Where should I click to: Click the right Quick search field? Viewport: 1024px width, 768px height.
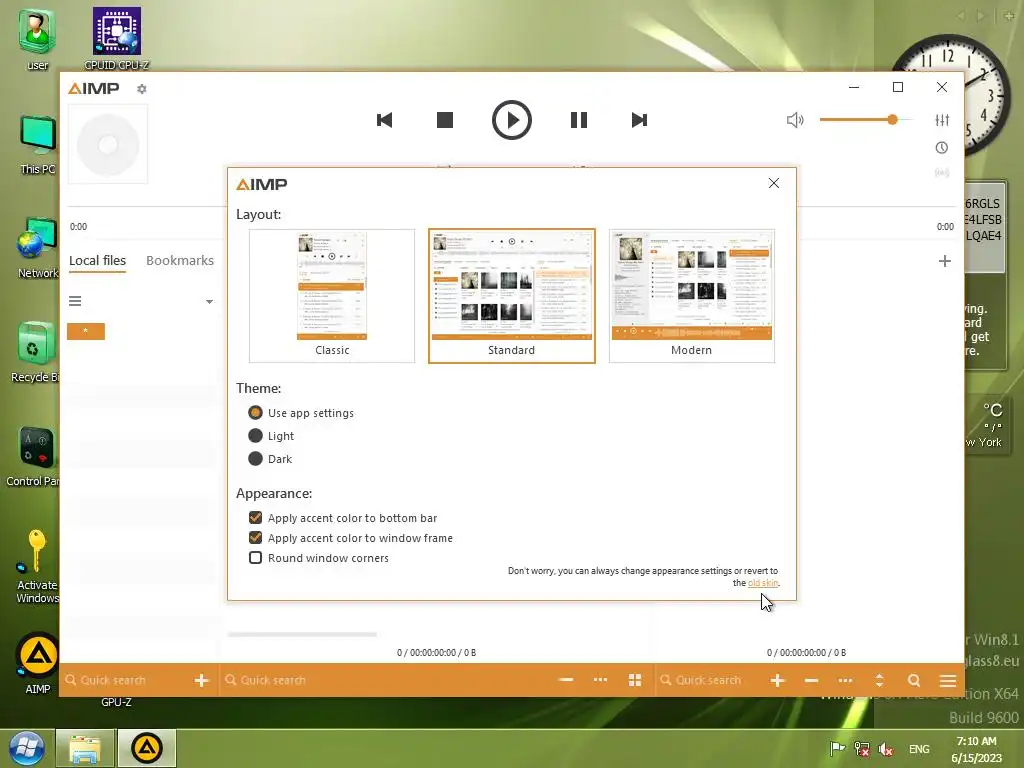[x=709, y=680]
